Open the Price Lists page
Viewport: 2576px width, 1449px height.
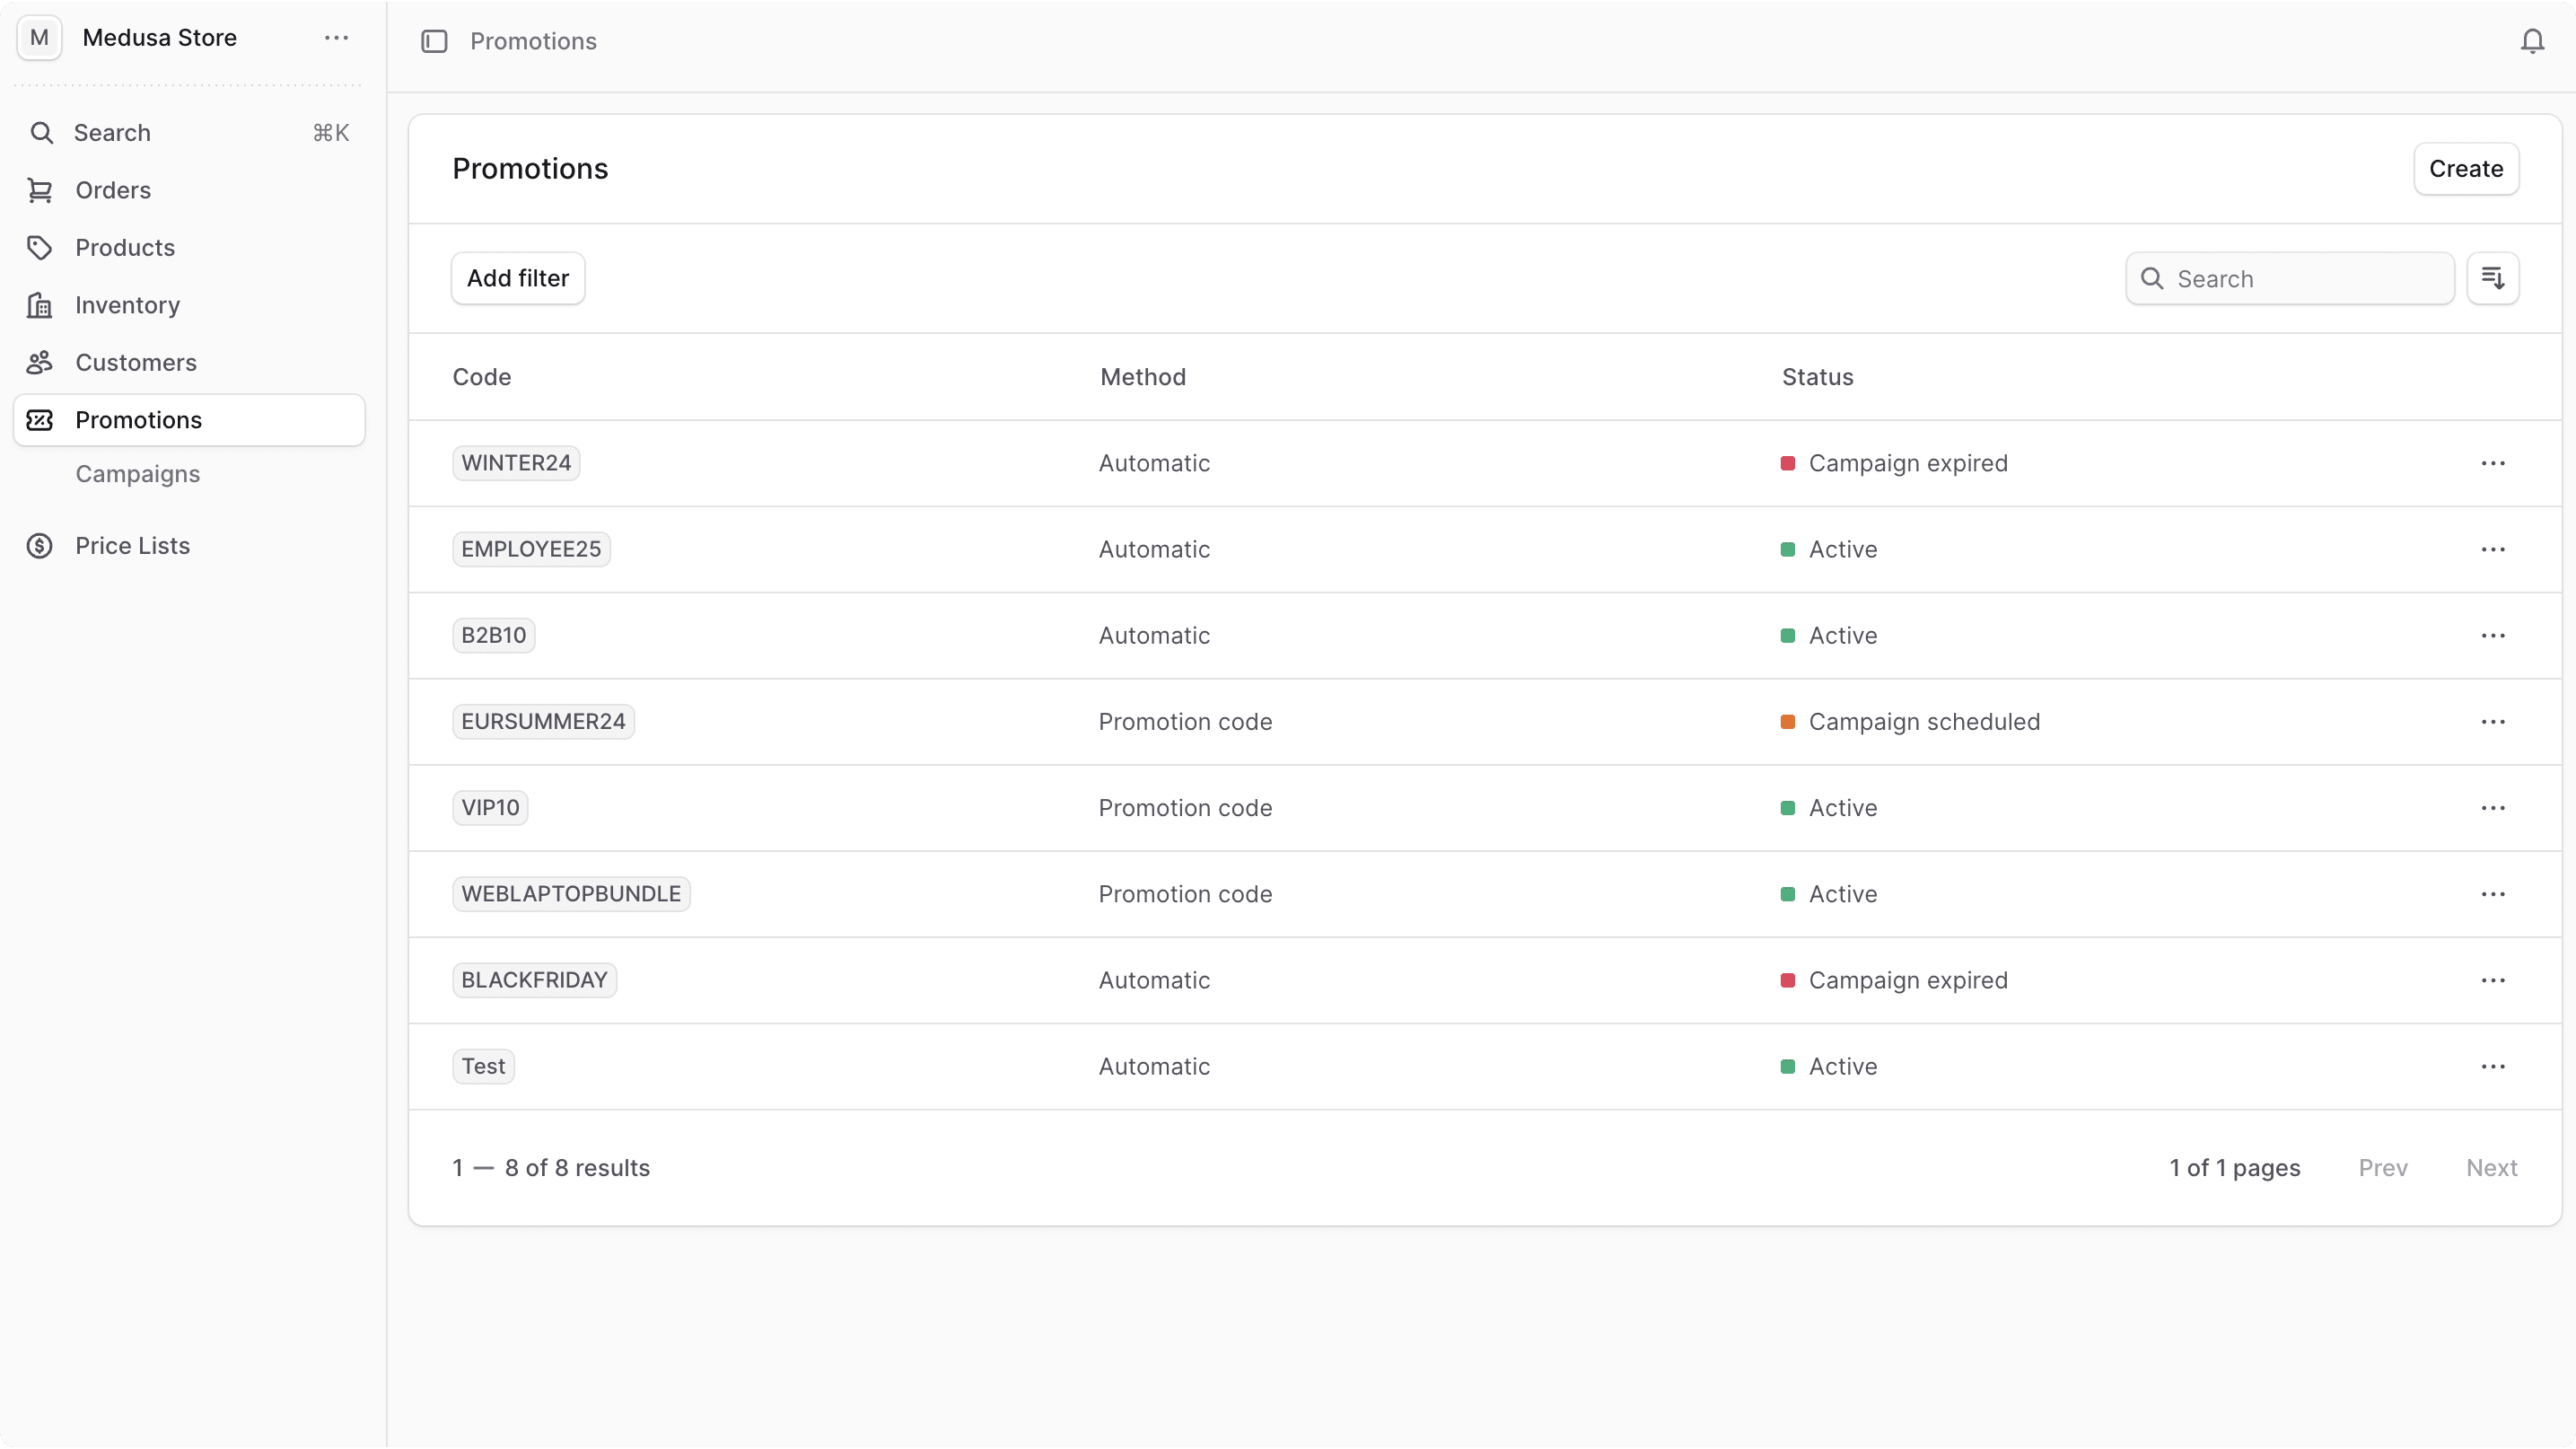point(132,545)
